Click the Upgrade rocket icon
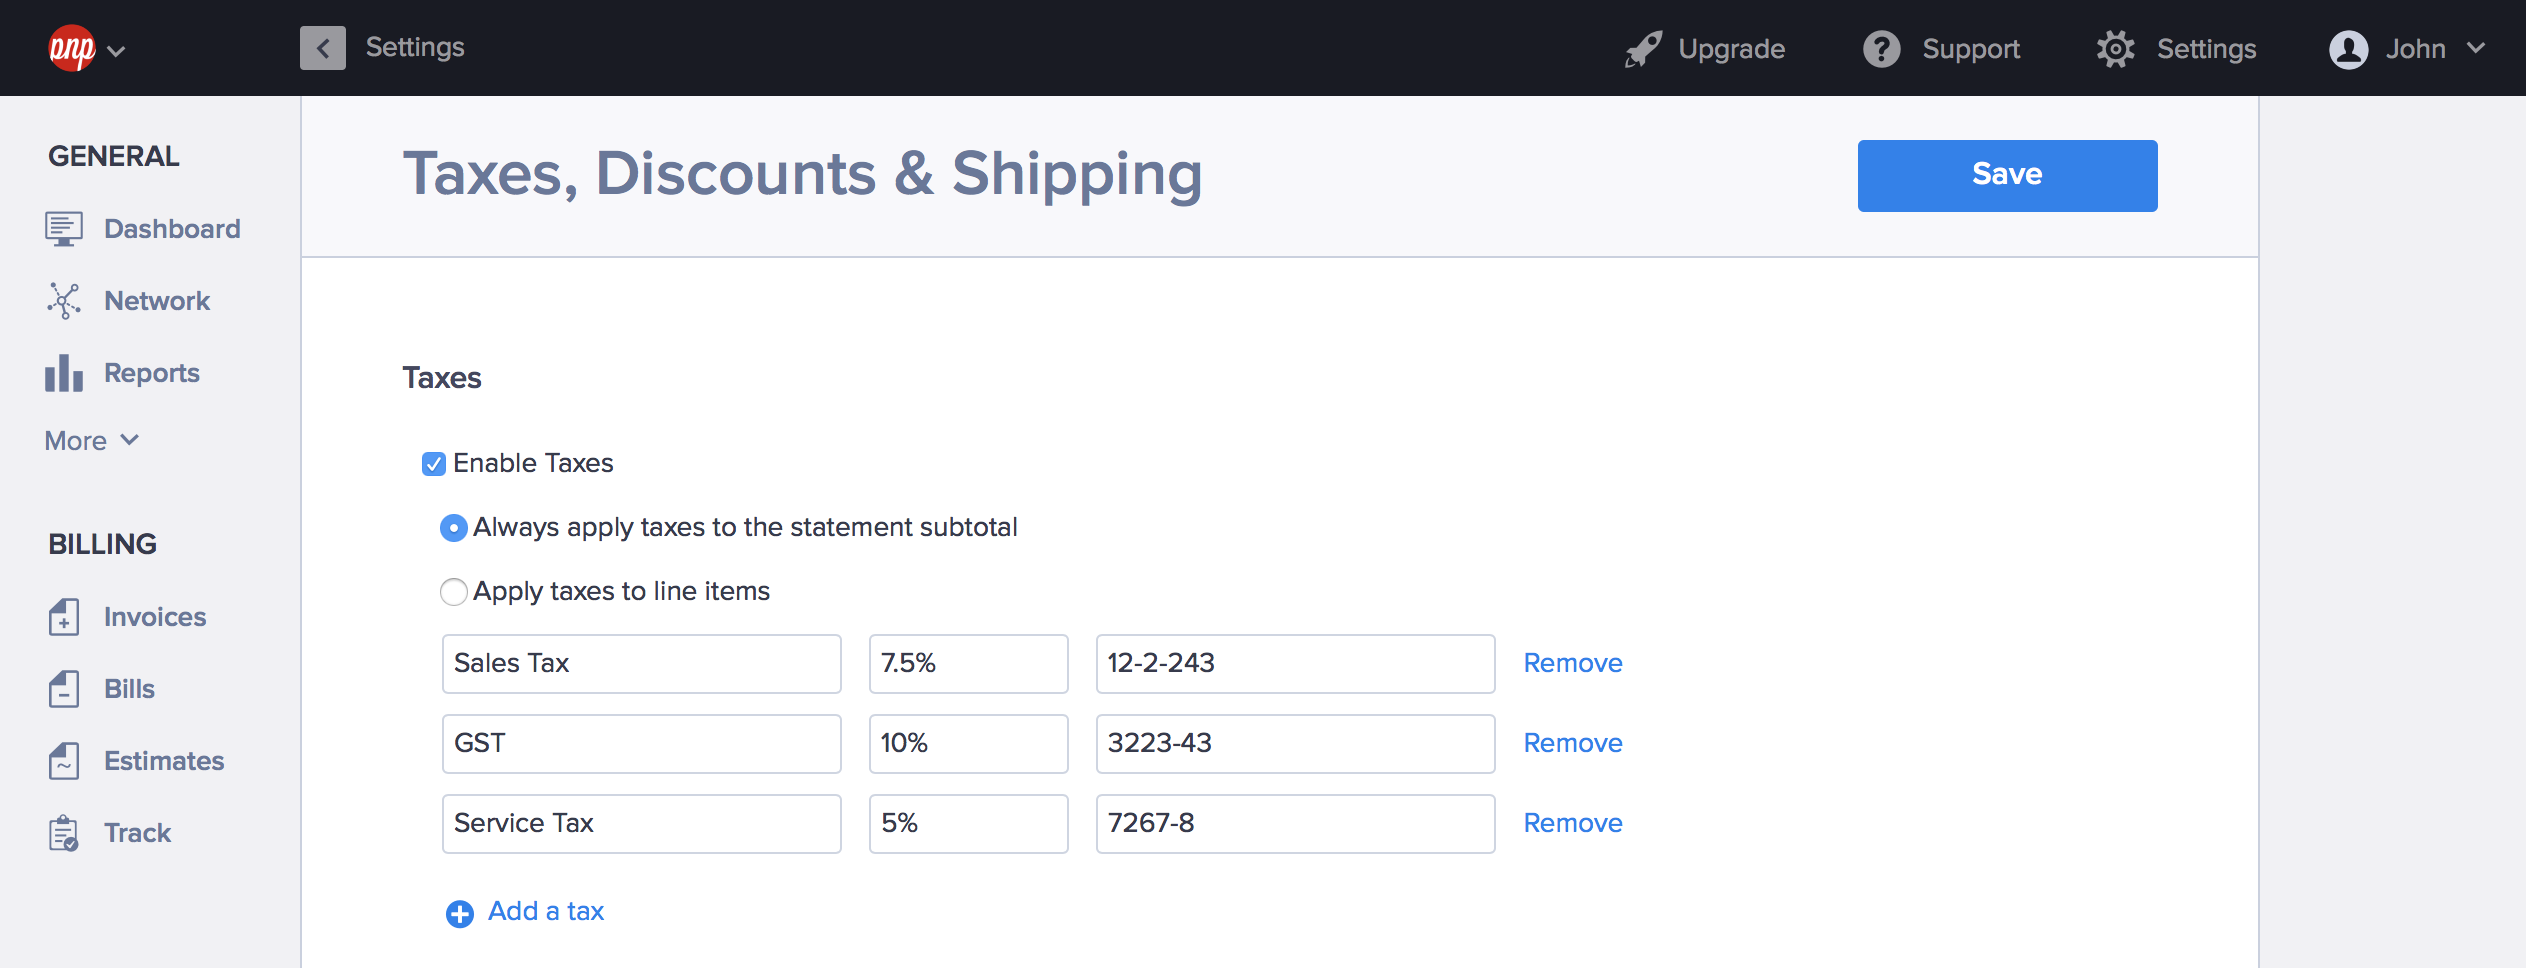This screenshot has width=2526, height=968. [x=1643, y=49]
